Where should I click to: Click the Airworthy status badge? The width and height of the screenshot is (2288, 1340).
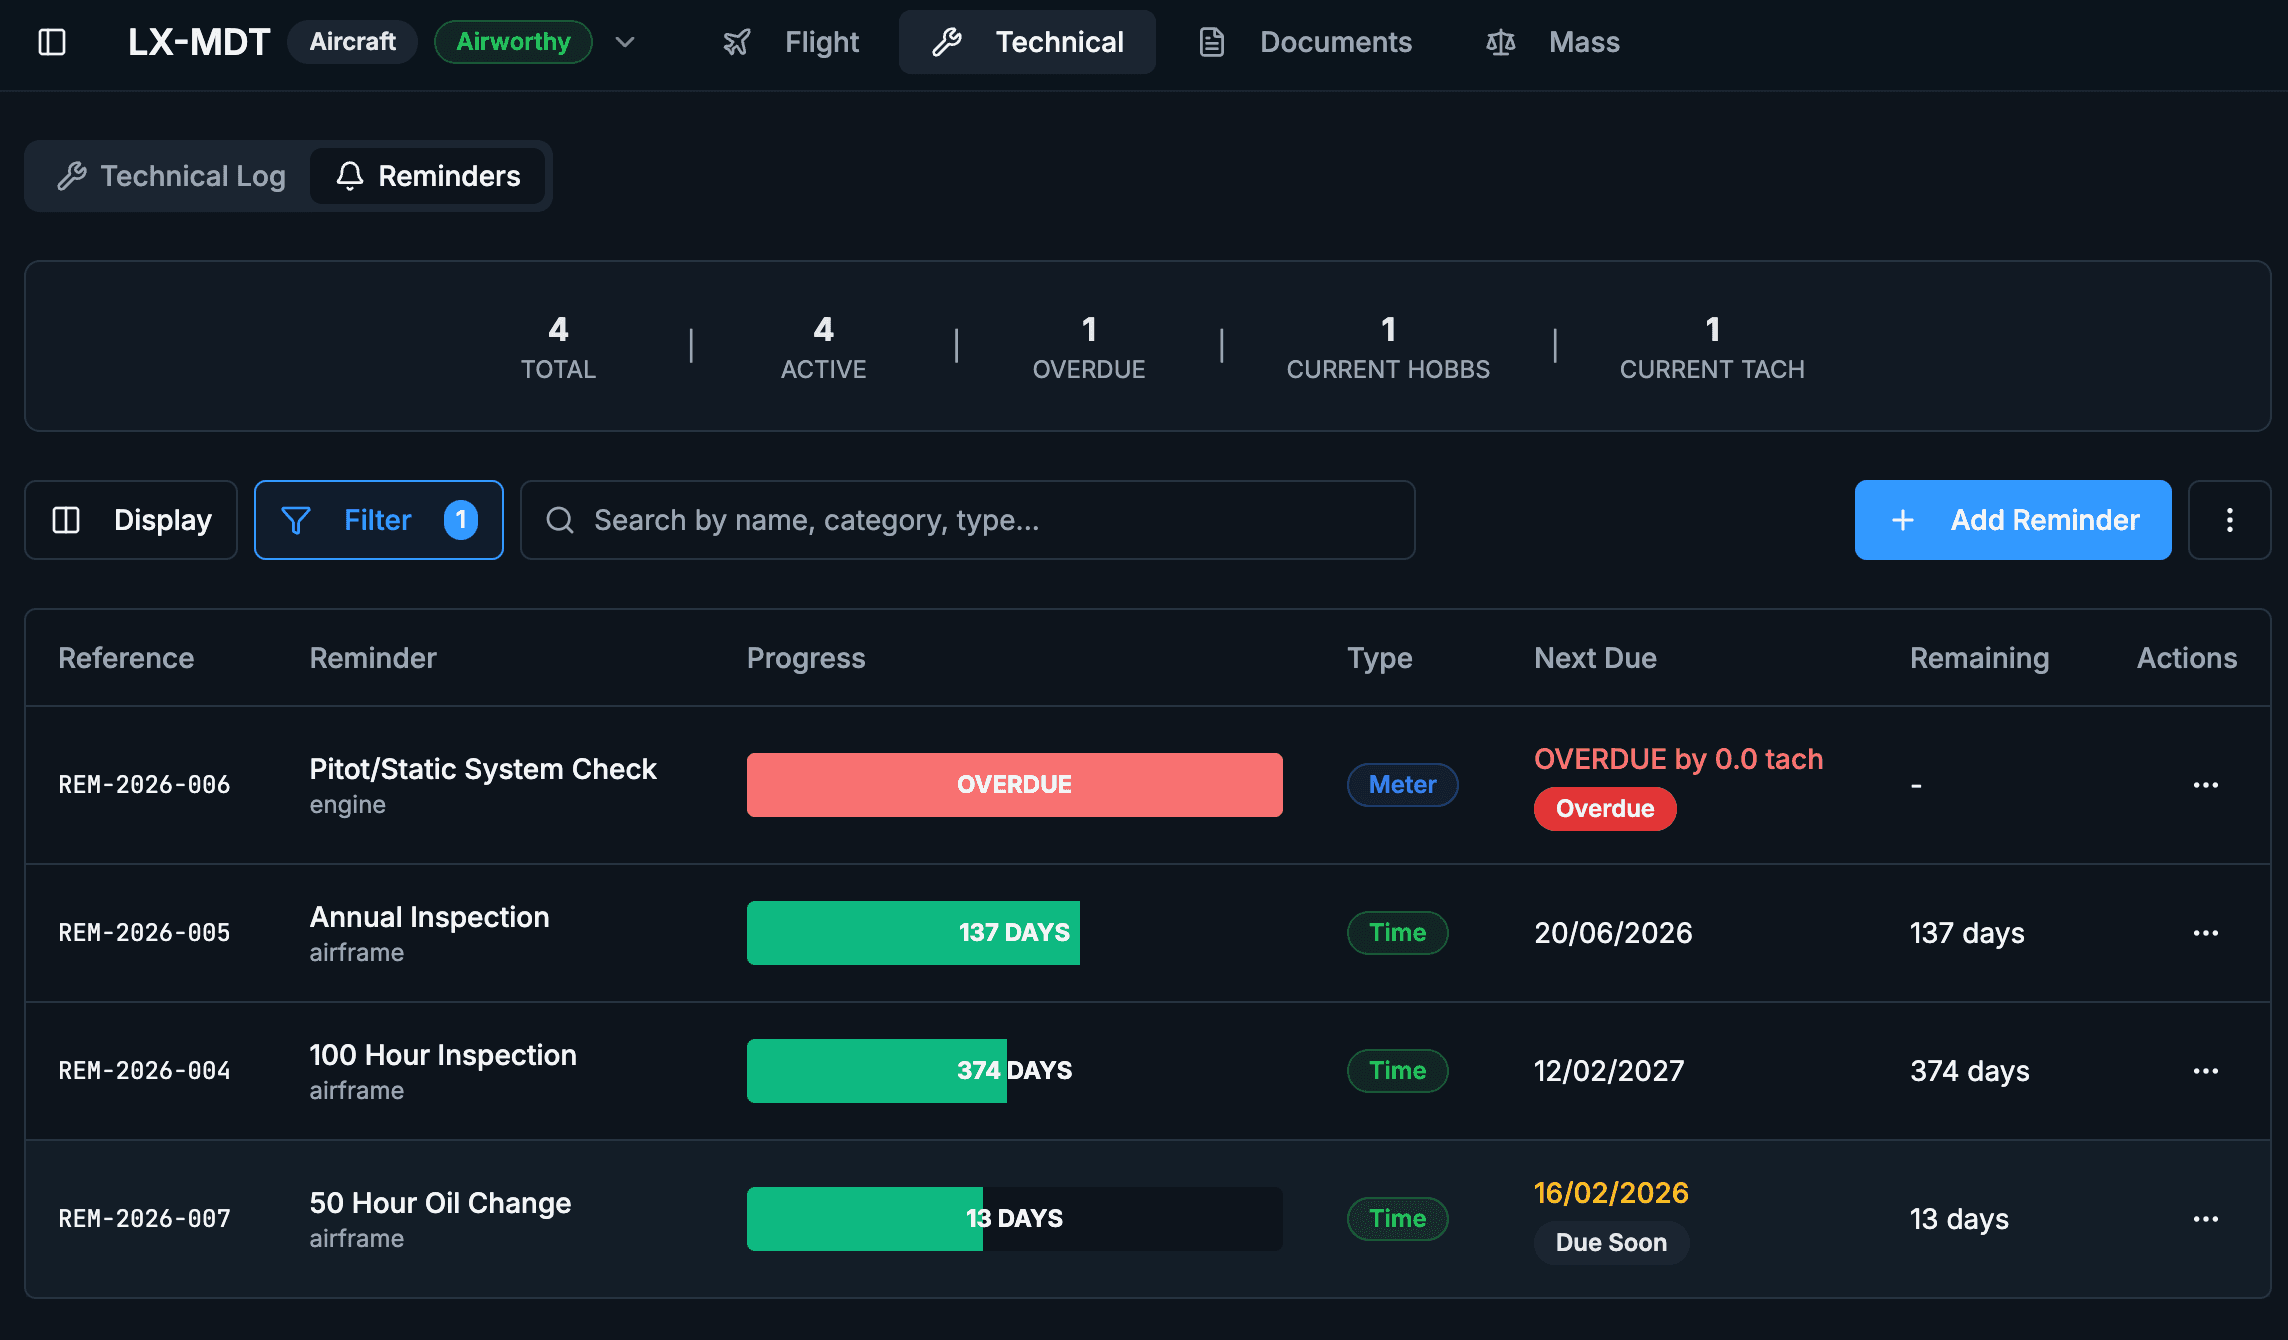coord(513,42)
